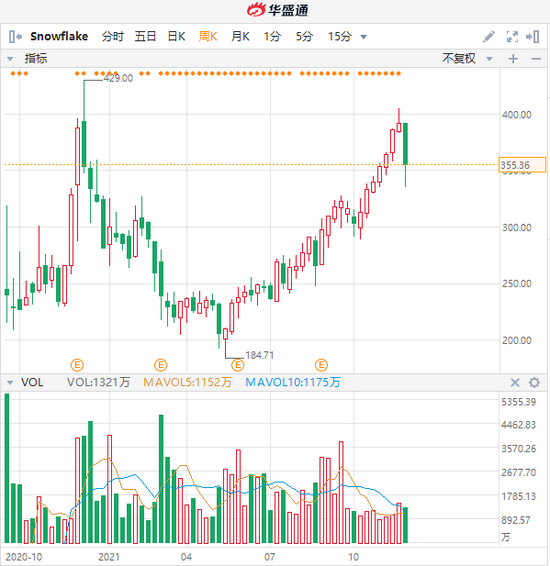Switch to 五日 five-day tab
The width and height of the screenshot is (550, 566).
145,36
